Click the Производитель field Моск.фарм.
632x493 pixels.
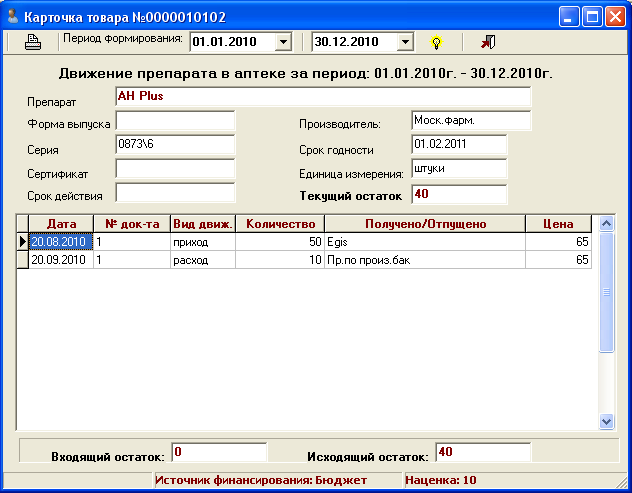pyautogui.click(x=471, y=121)
